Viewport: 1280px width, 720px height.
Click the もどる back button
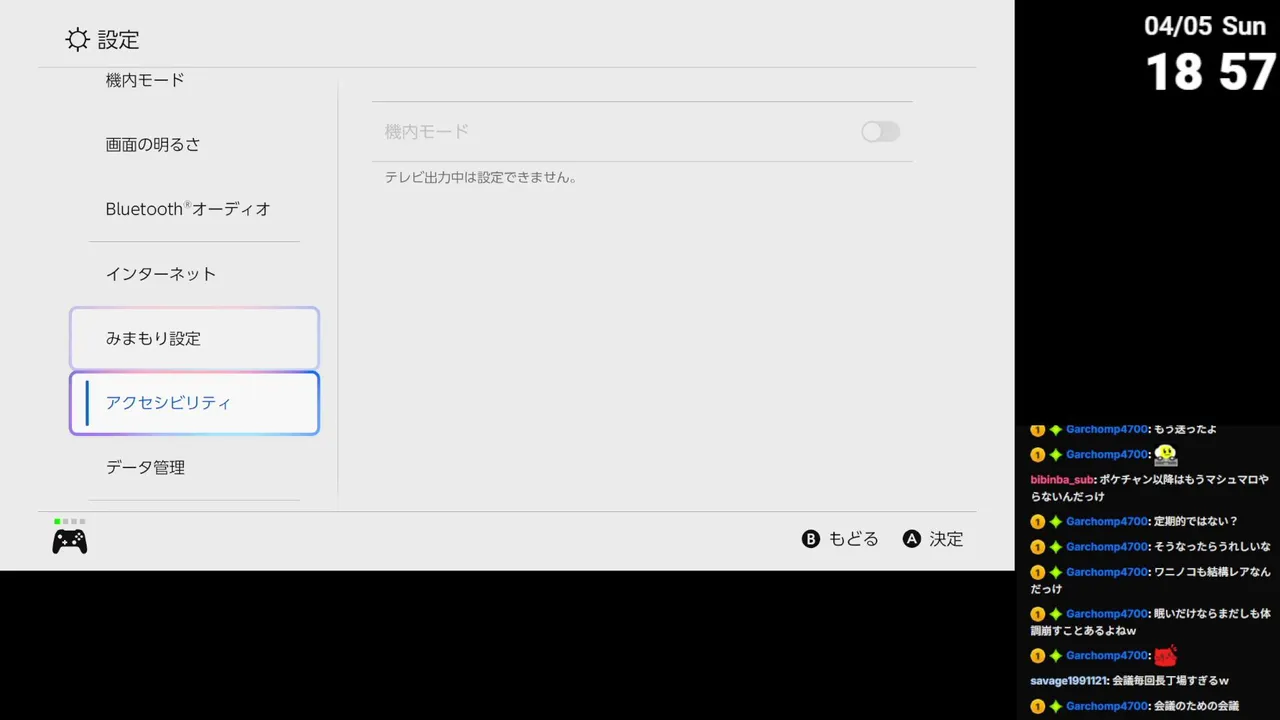click(840, 539)
